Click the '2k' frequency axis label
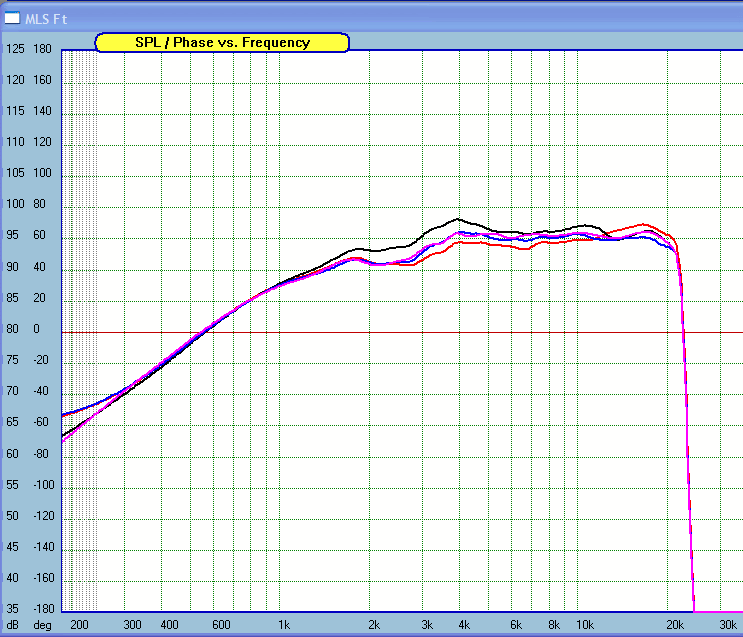Viewport: 743px width, 637px height. tap(374, 625)
